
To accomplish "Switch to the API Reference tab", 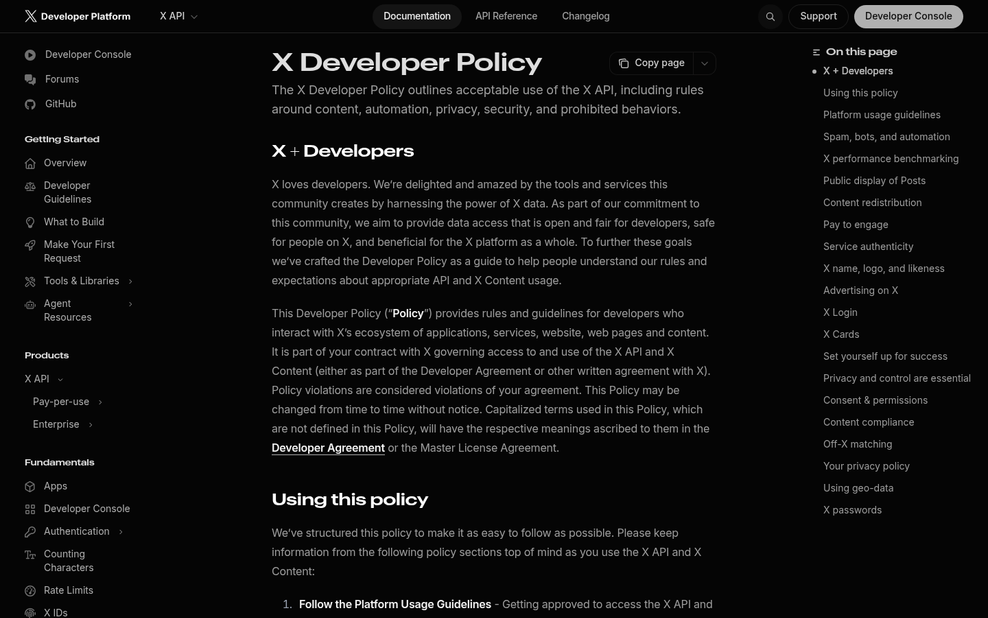I will click(x=506, y=16).
